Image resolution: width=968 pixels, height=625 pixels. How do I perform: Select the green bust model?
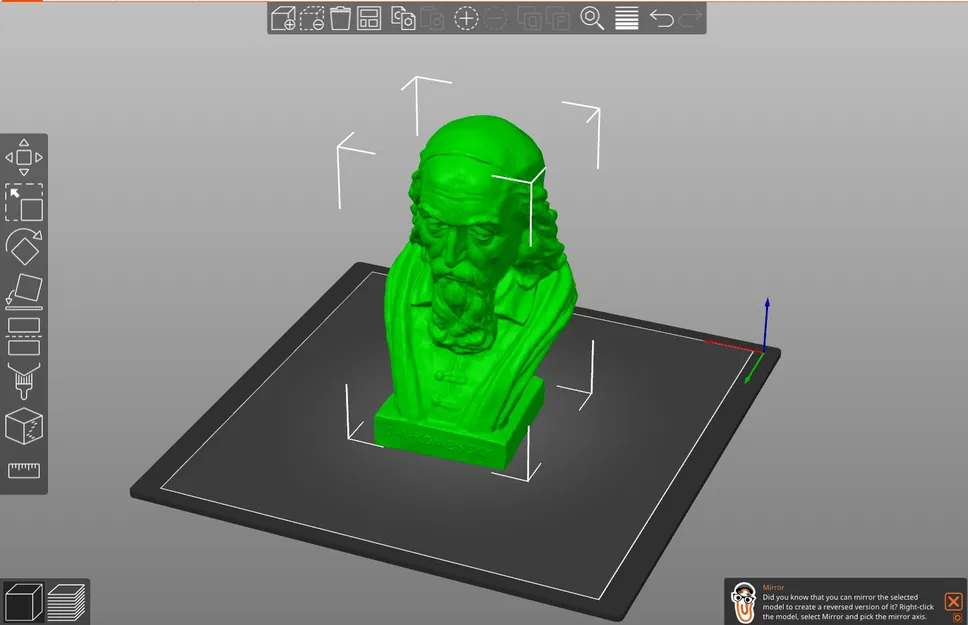pyautogui.click(x=475, y=290)
